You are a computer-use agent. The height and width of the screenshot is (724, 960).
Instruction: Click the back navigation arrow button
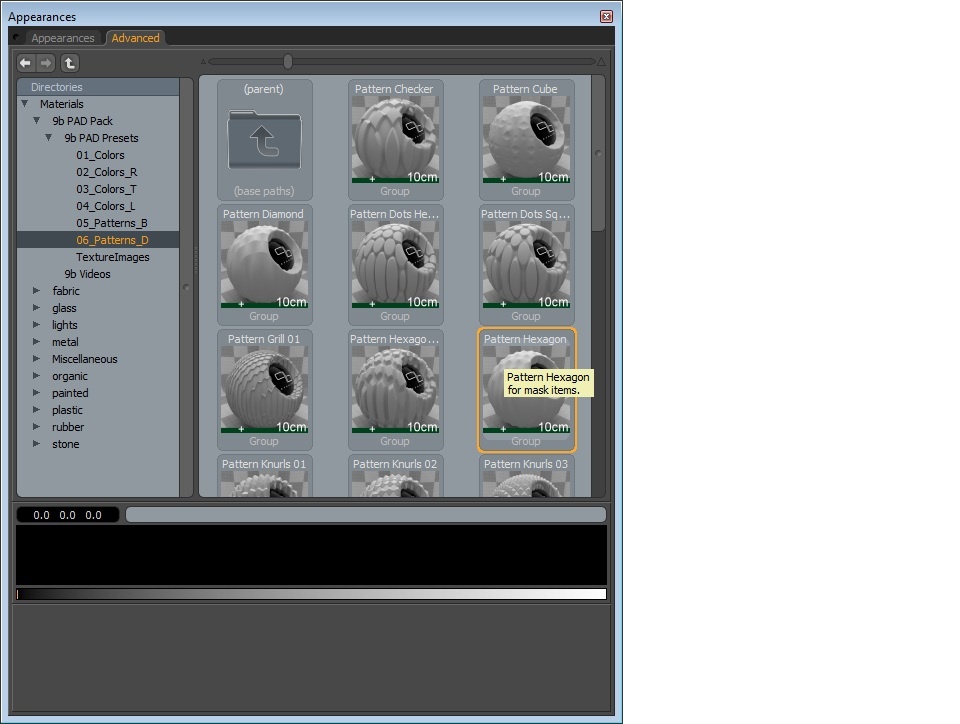(25, 62)
